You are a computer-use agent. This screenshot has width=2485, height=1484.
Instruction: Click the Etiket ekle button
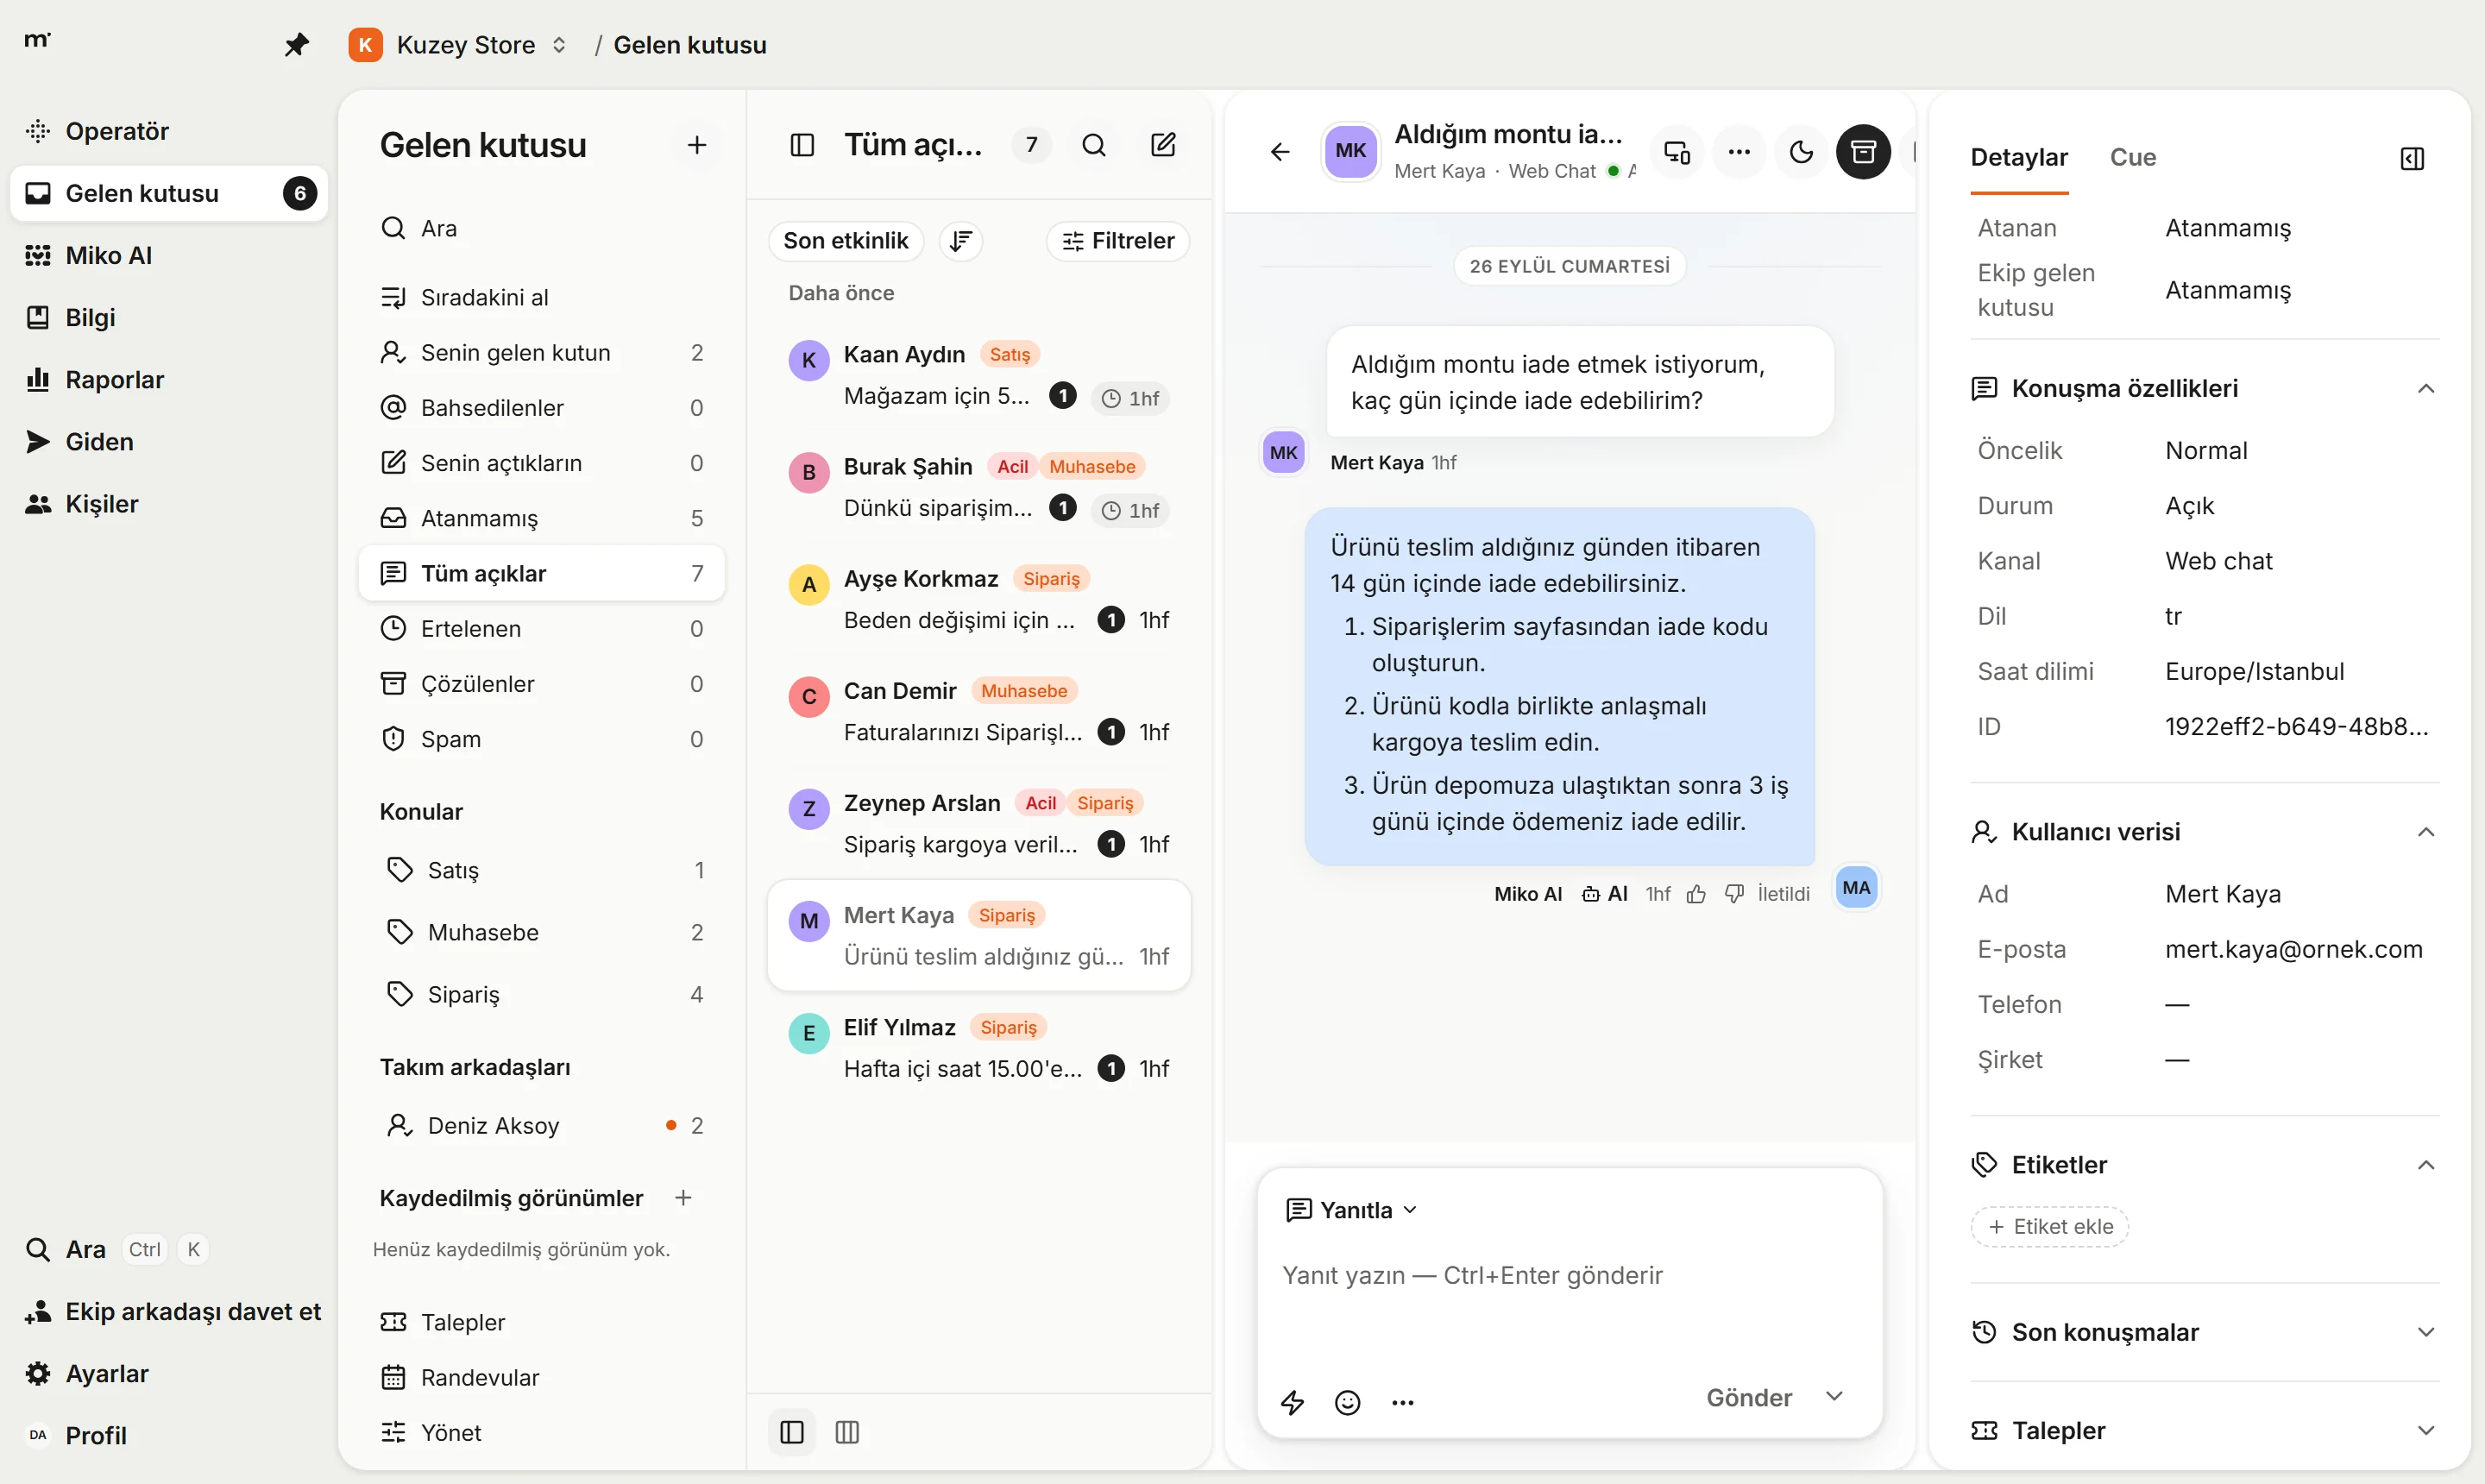pyautogui.click(x=2050, y=1226)
